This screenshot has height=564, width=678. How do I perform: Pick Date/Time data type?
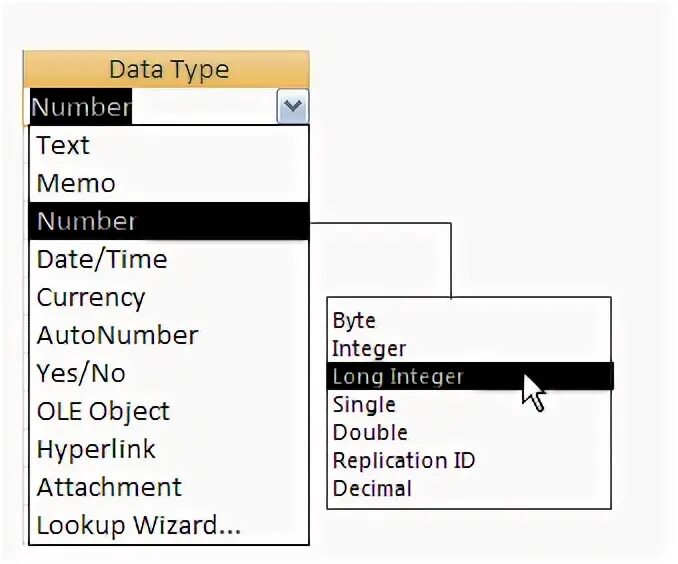pyautogui.click(x=169, y=259)
